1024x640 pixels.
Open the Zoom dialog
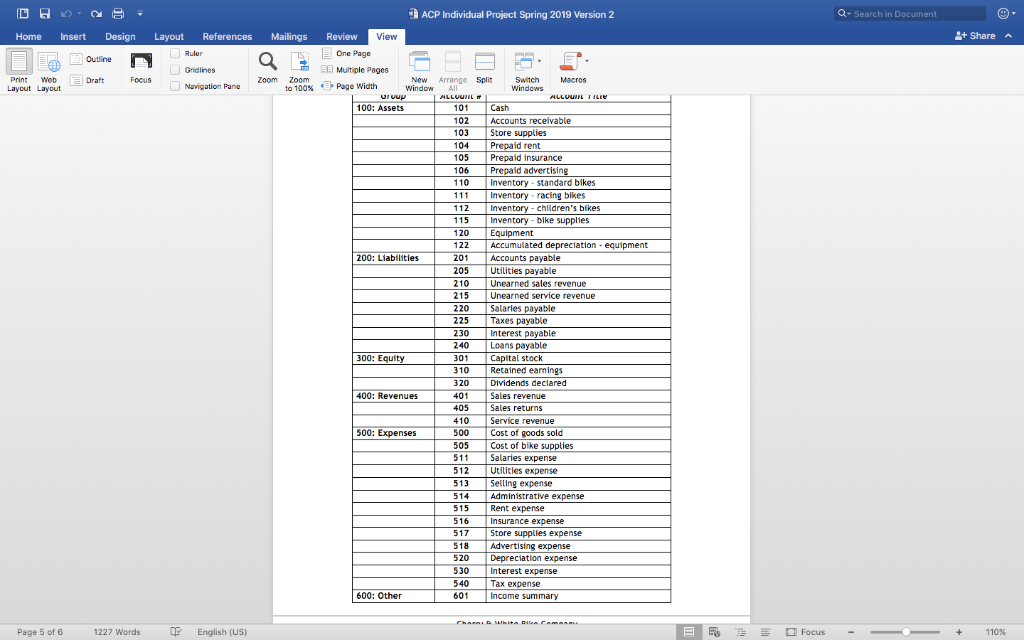point(267,68)
